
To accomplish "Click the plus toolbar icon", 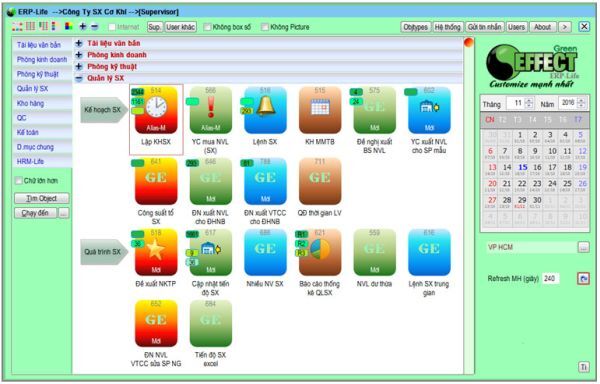I will [83, 26].
